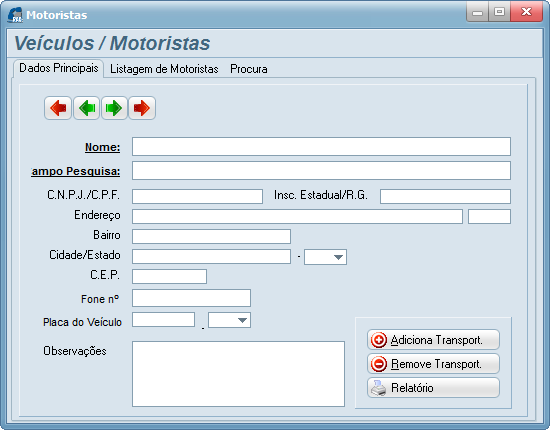The width and height of the screenshot is (550, 430).
Task: Focus the small number field after Endereço
Action: tap(489, 216)
